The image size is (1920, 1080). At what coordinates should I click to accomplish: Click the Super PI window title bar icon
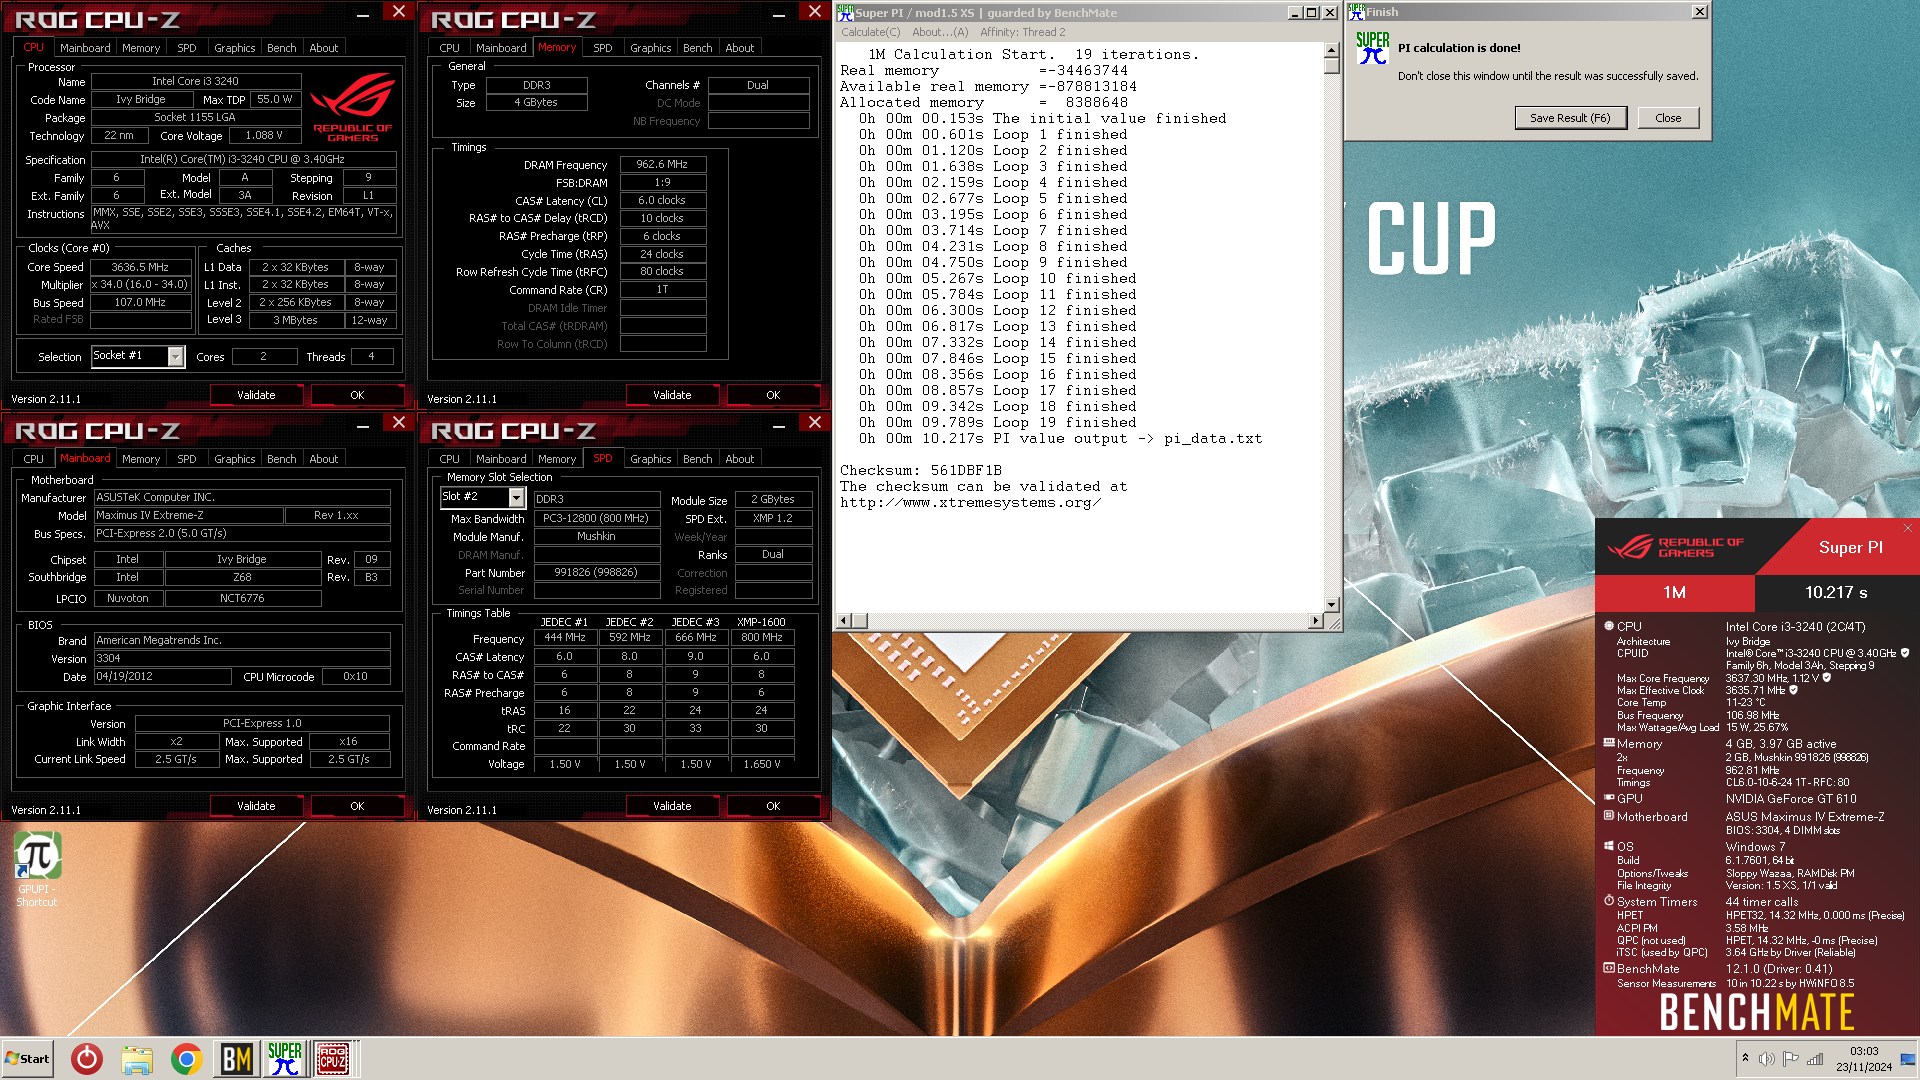pyautogui.click(x=845, y=12)
